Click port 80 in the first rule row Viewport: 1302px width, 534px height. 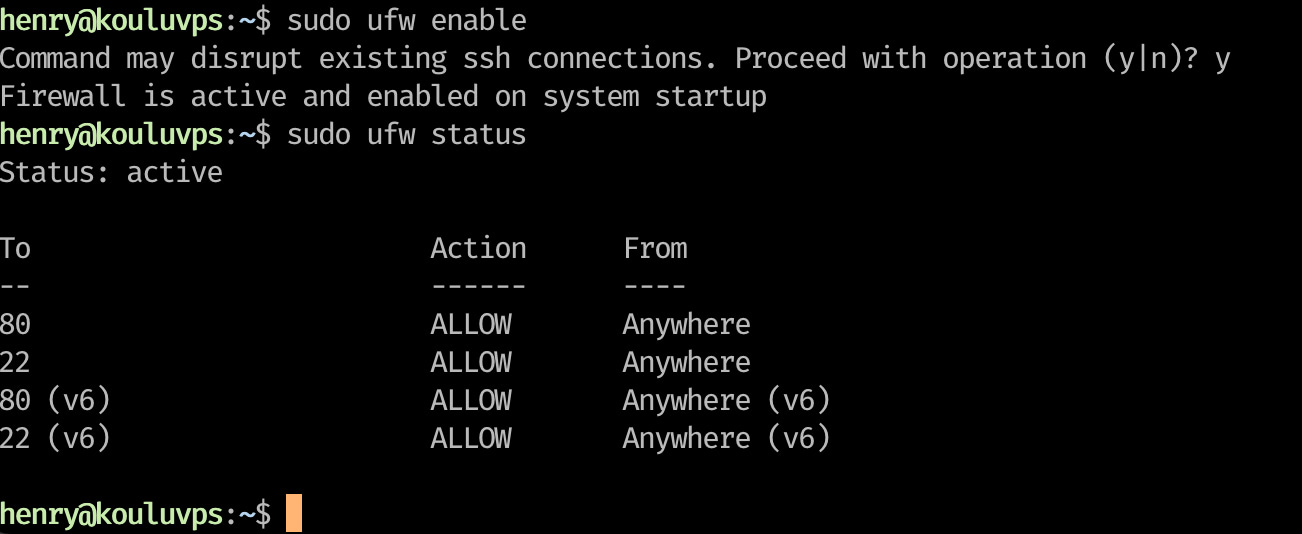(x=15, y=324)
